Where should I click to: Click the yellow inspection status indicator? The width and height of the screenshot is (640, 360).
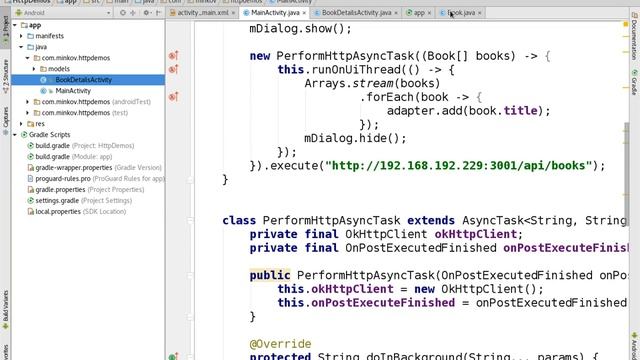(x=626, y=24)
